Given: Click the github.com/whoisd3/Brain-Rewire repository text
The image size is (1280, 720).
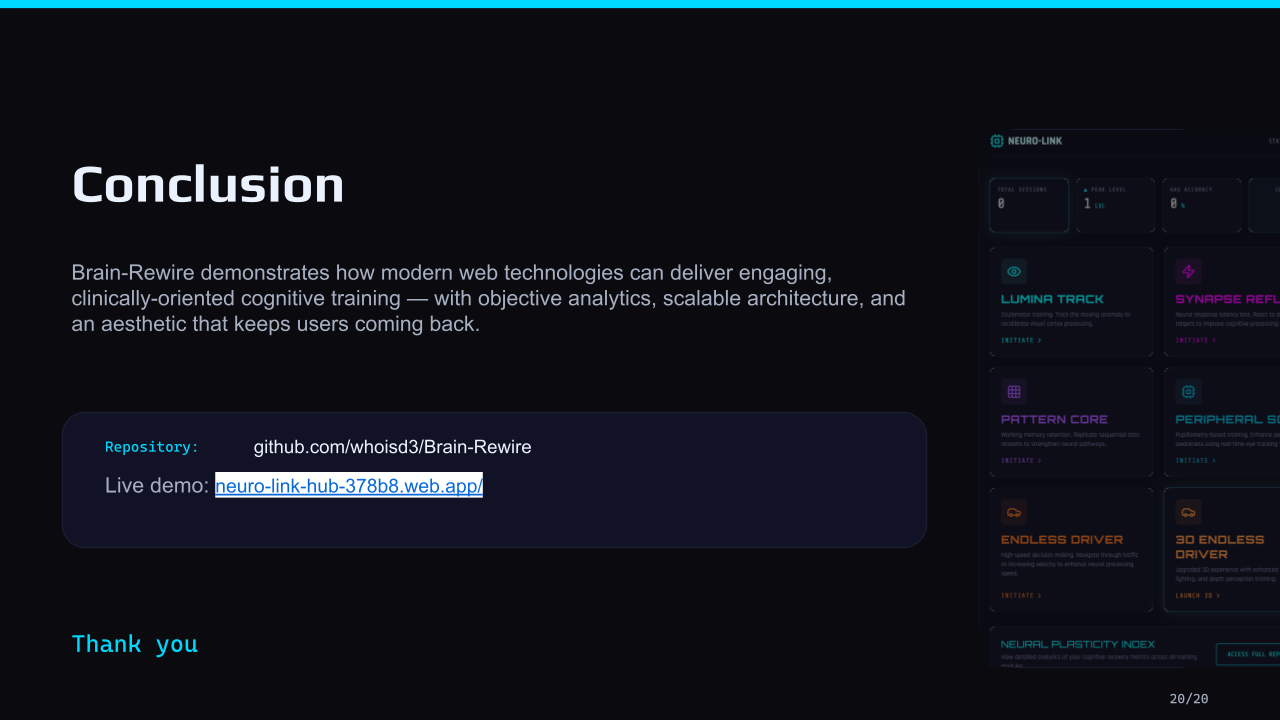Looking at the screenshot, I should pos(392,447).
